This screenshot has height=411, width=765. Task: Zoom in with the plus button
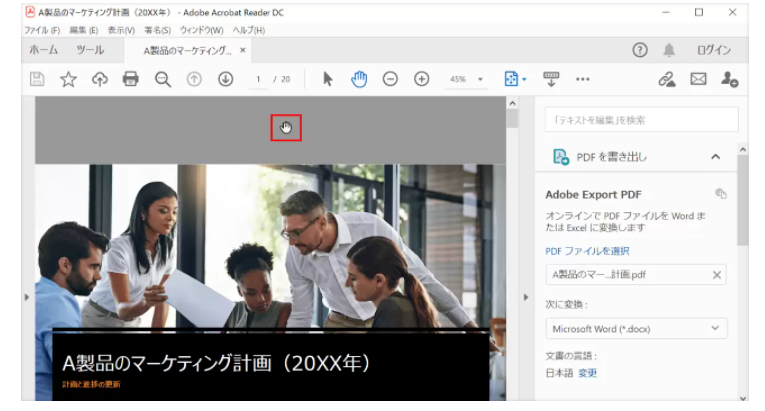[x=421, y=79]
